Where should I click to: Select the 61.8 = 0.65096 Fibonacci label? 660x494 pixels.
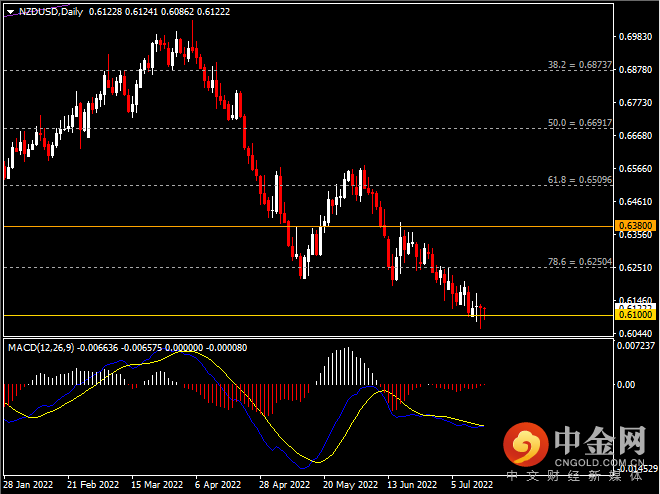580,180
